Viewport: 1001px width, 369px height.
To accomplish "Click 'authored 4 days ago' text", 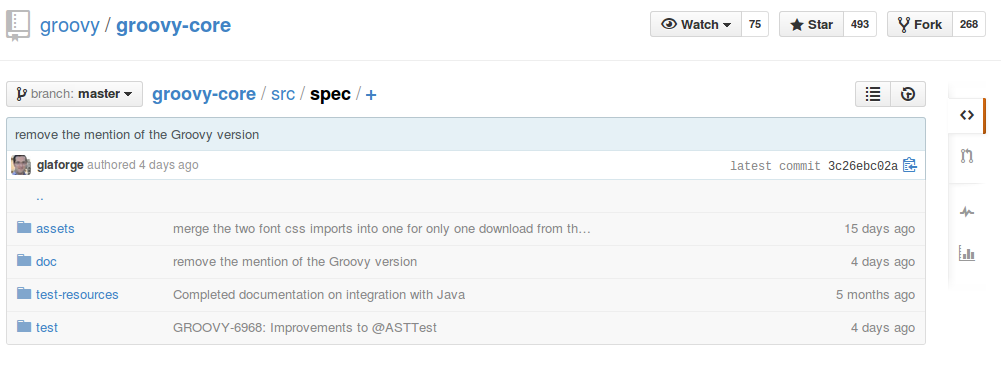I will click(x=143, y=165).
